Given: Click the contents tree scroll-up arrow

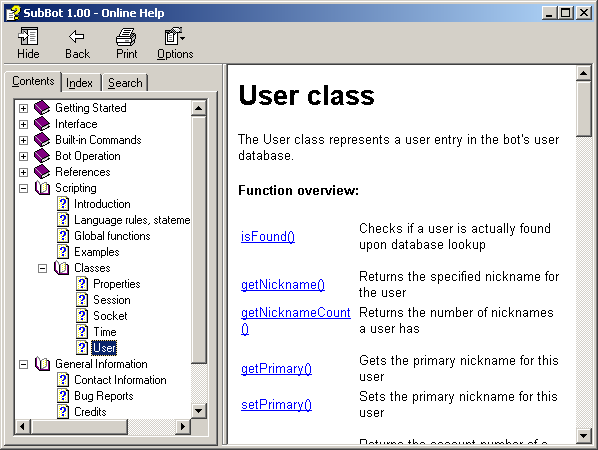Looking at the screenshot, I should point(198,108).
